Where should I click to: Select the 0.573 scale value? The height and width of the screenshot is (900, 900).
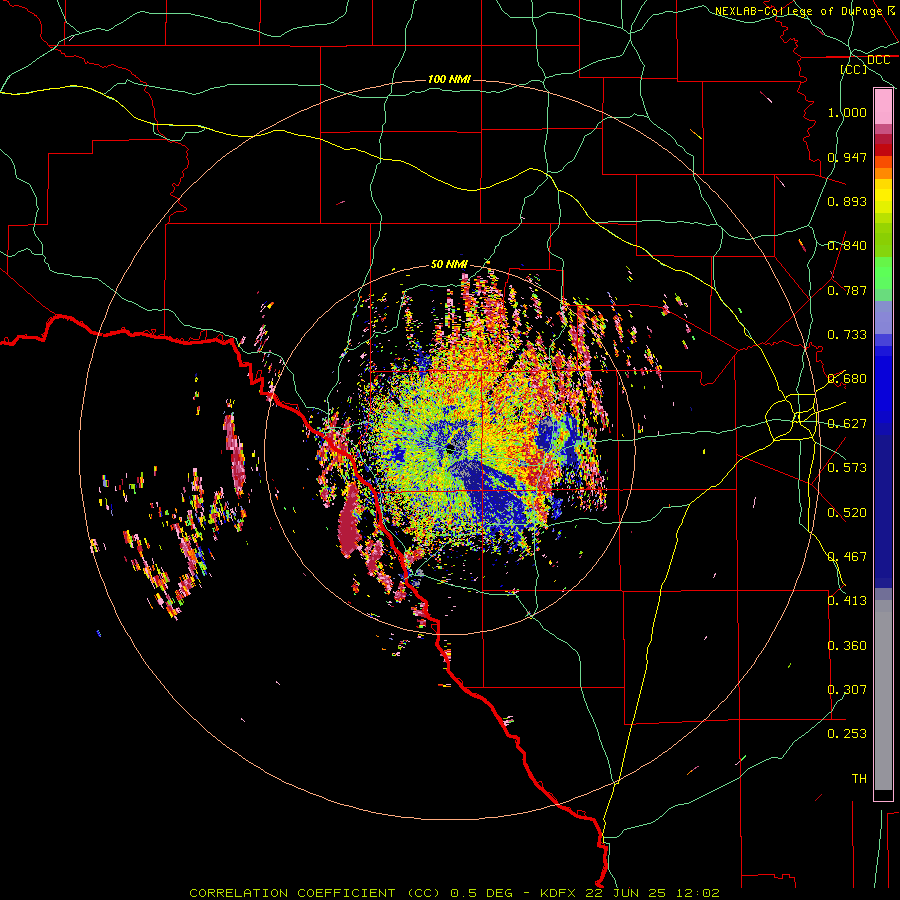[x=847, y=467]
